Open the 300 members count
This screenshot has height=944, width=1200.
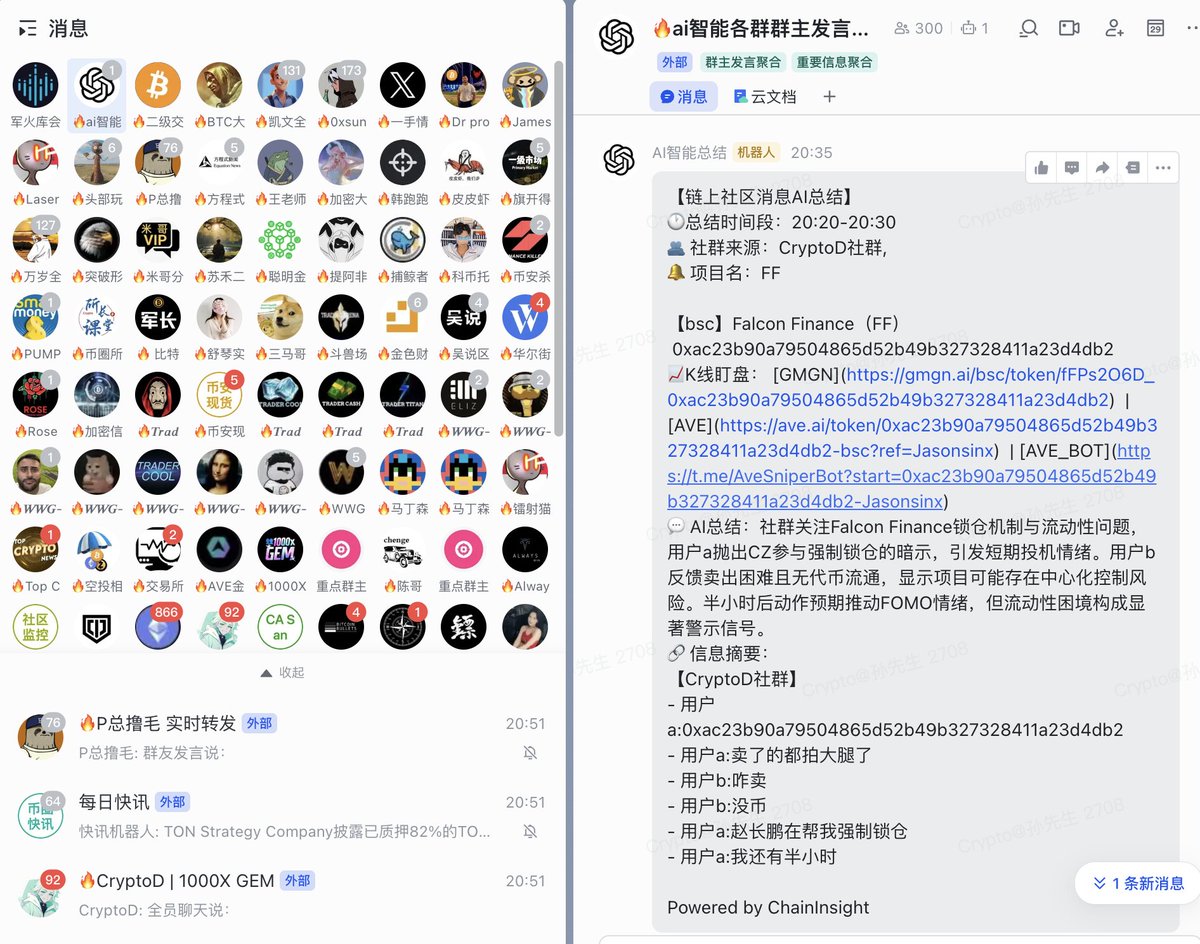919,28
